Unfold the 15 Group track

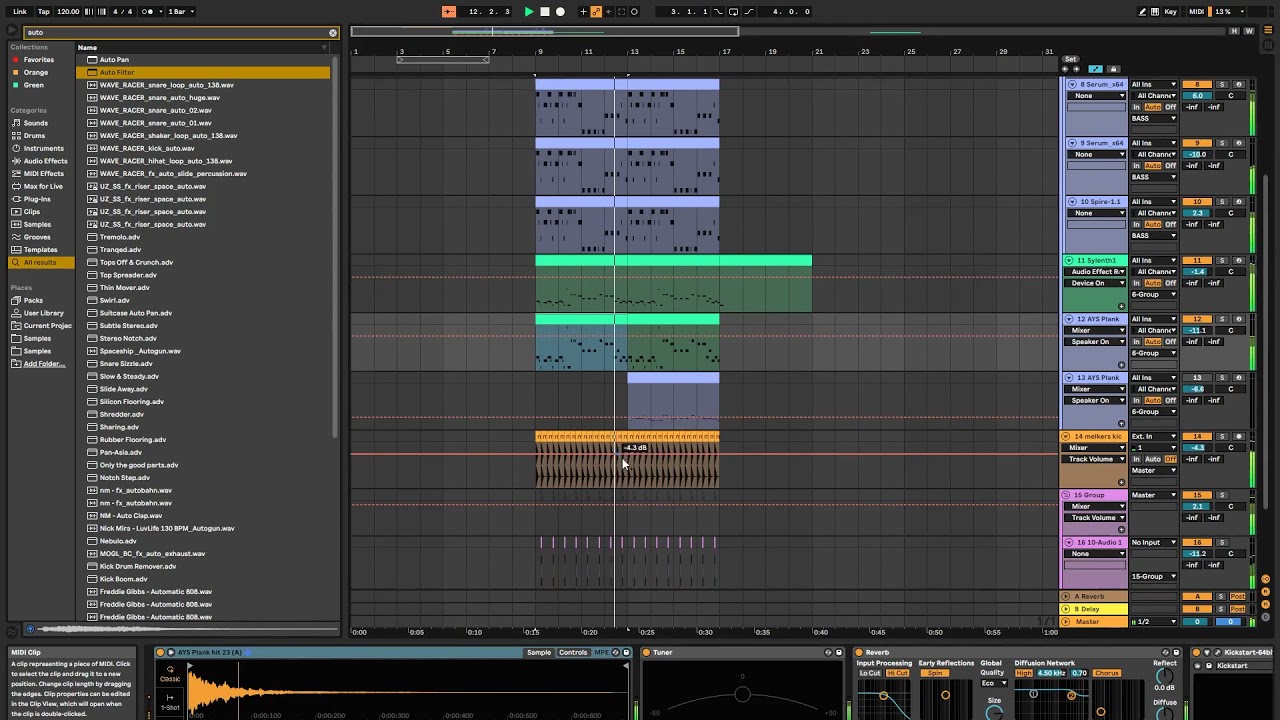pos(1066,495)
